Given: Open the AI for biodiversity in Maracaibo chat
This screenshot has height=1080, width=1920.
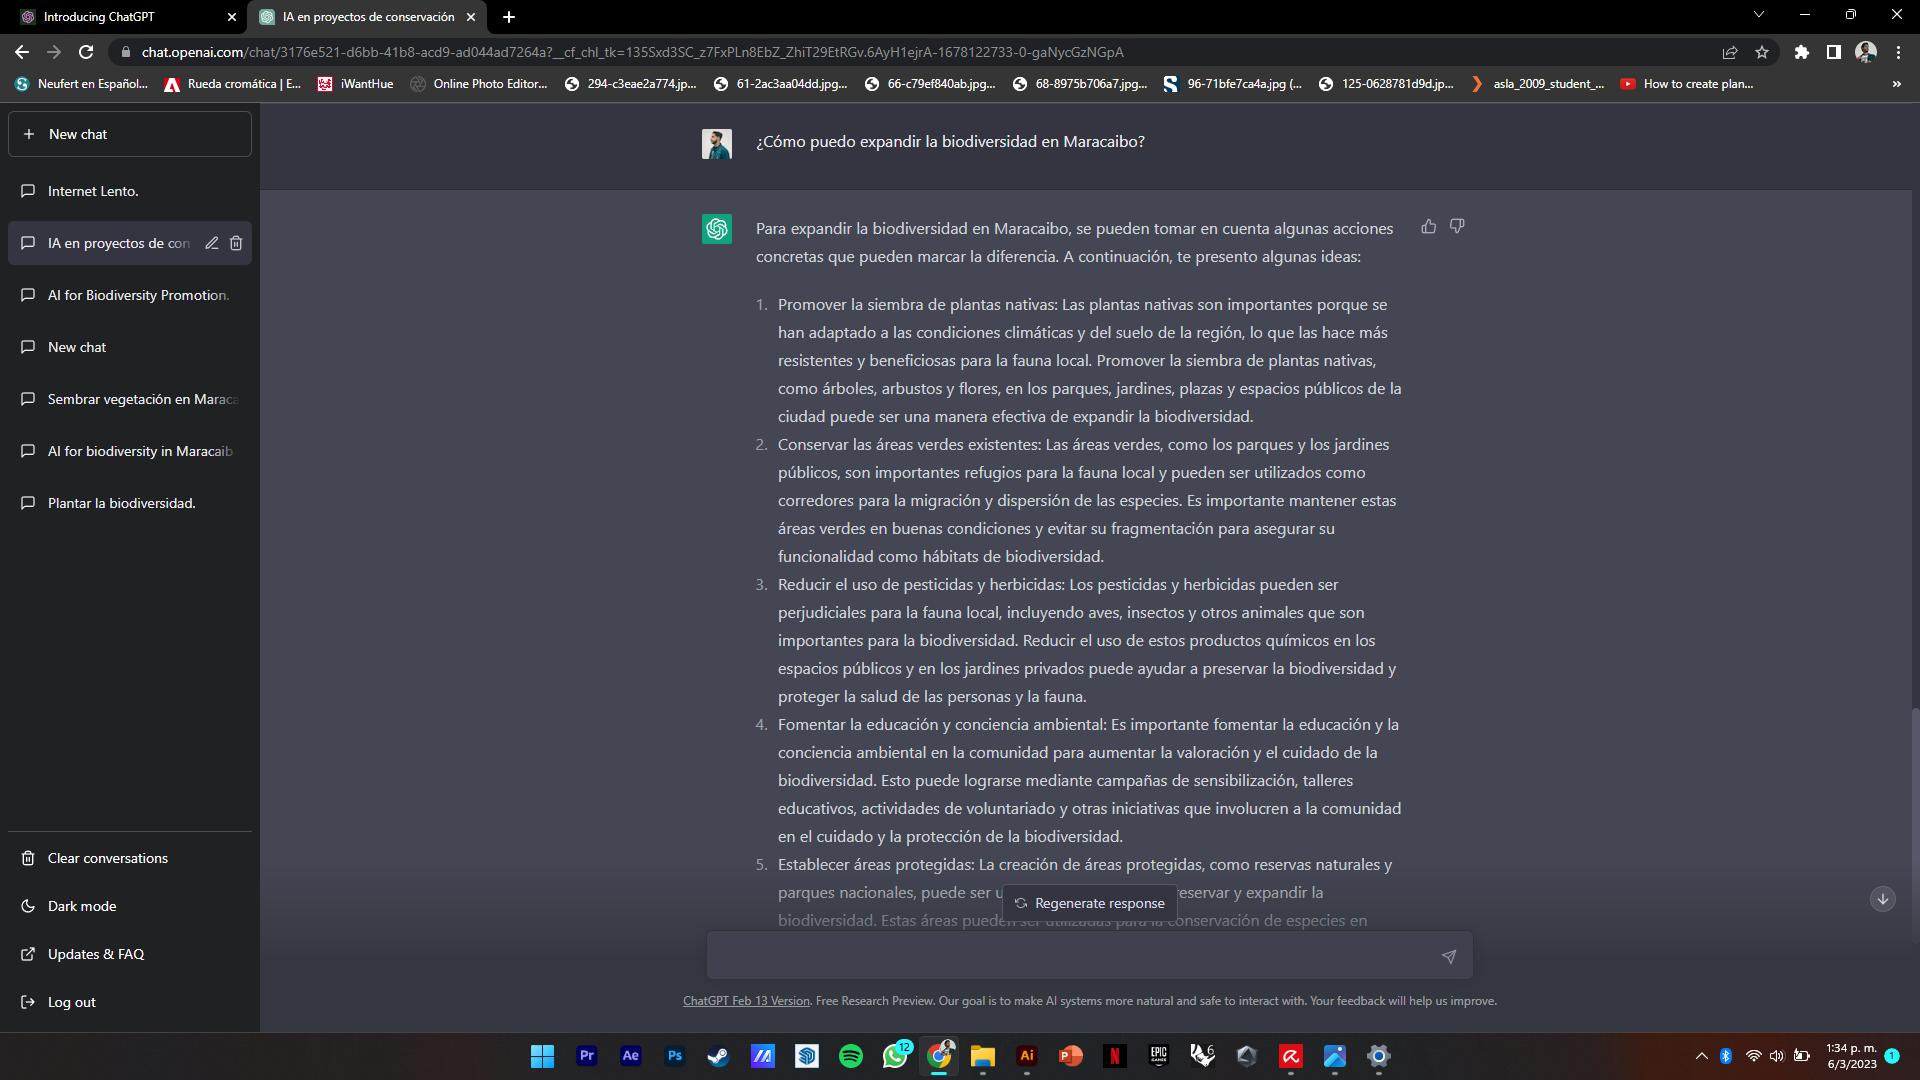Looking at the screenshot, I should click(x=130, y=451).
